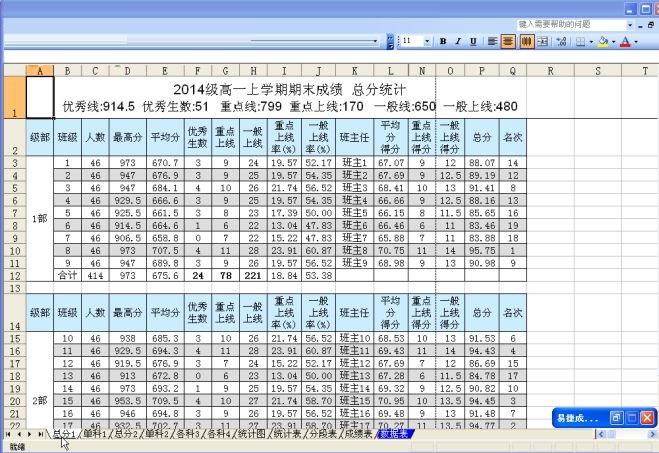Select column E header

tap(164, 70)
